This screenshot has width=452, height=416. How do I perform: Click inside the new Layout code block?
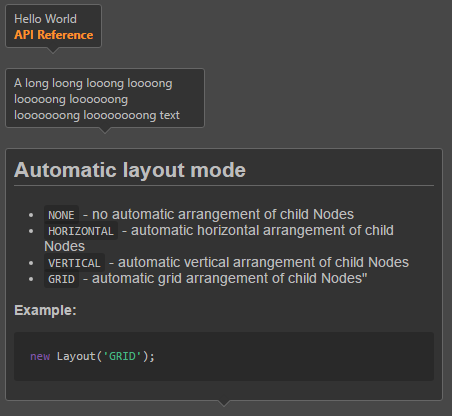224,356
